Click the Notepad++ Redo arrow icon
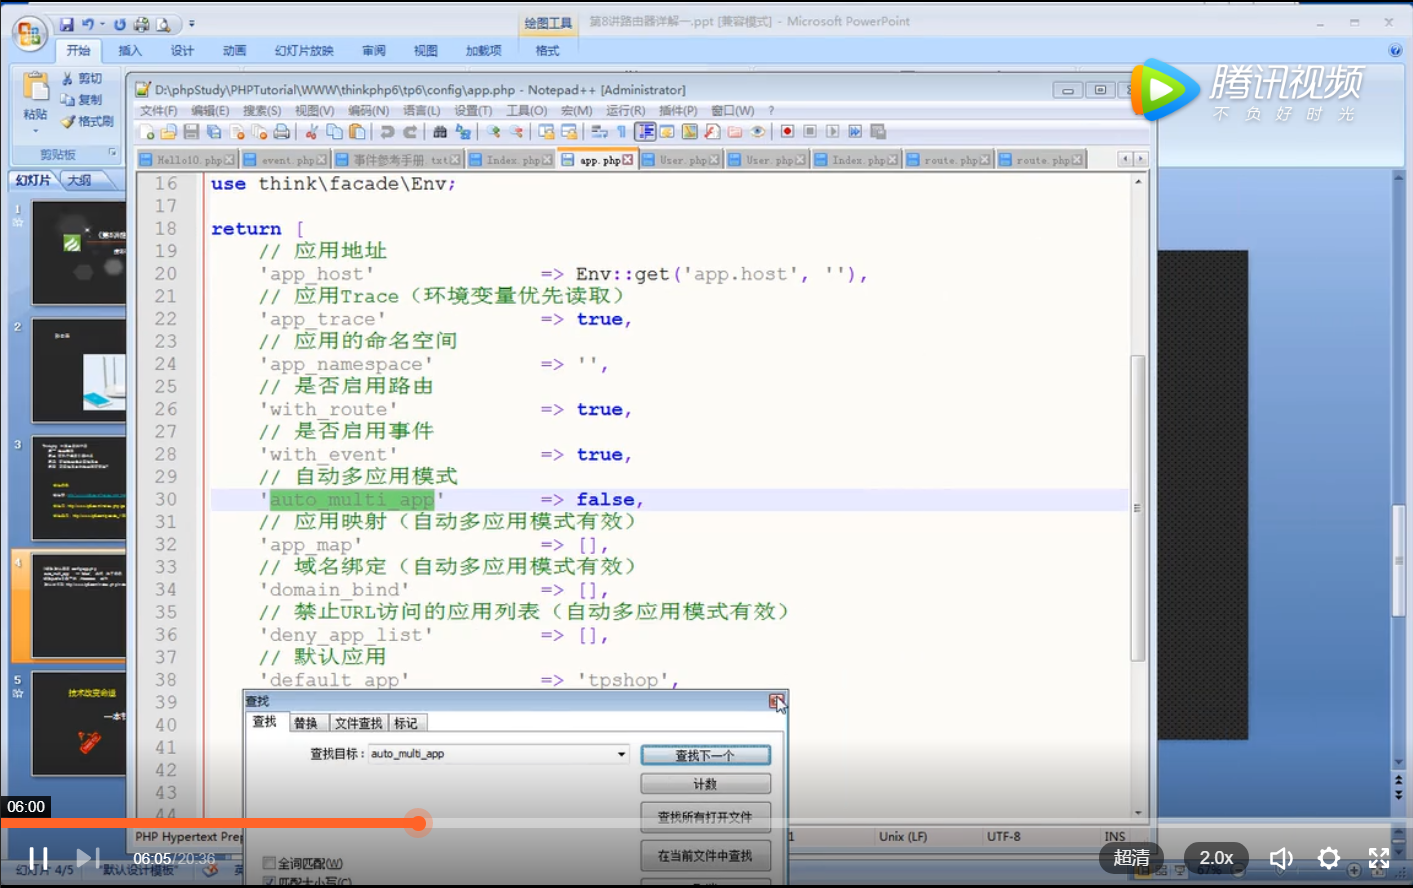The image size is (1413, 888). click(409, 132)
